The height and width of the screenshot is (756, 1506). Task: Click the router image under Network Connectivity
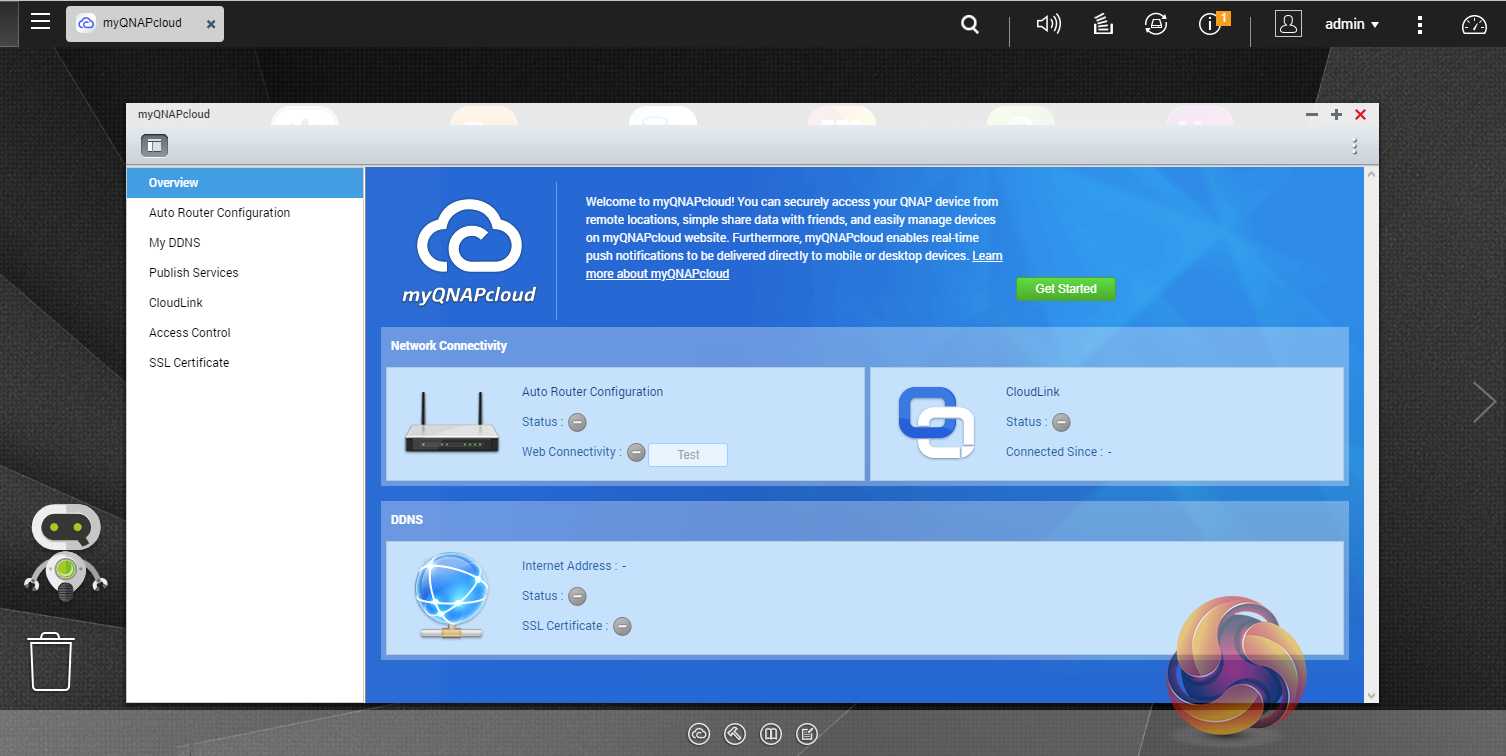pyautogui.click(x=452, y=423)
